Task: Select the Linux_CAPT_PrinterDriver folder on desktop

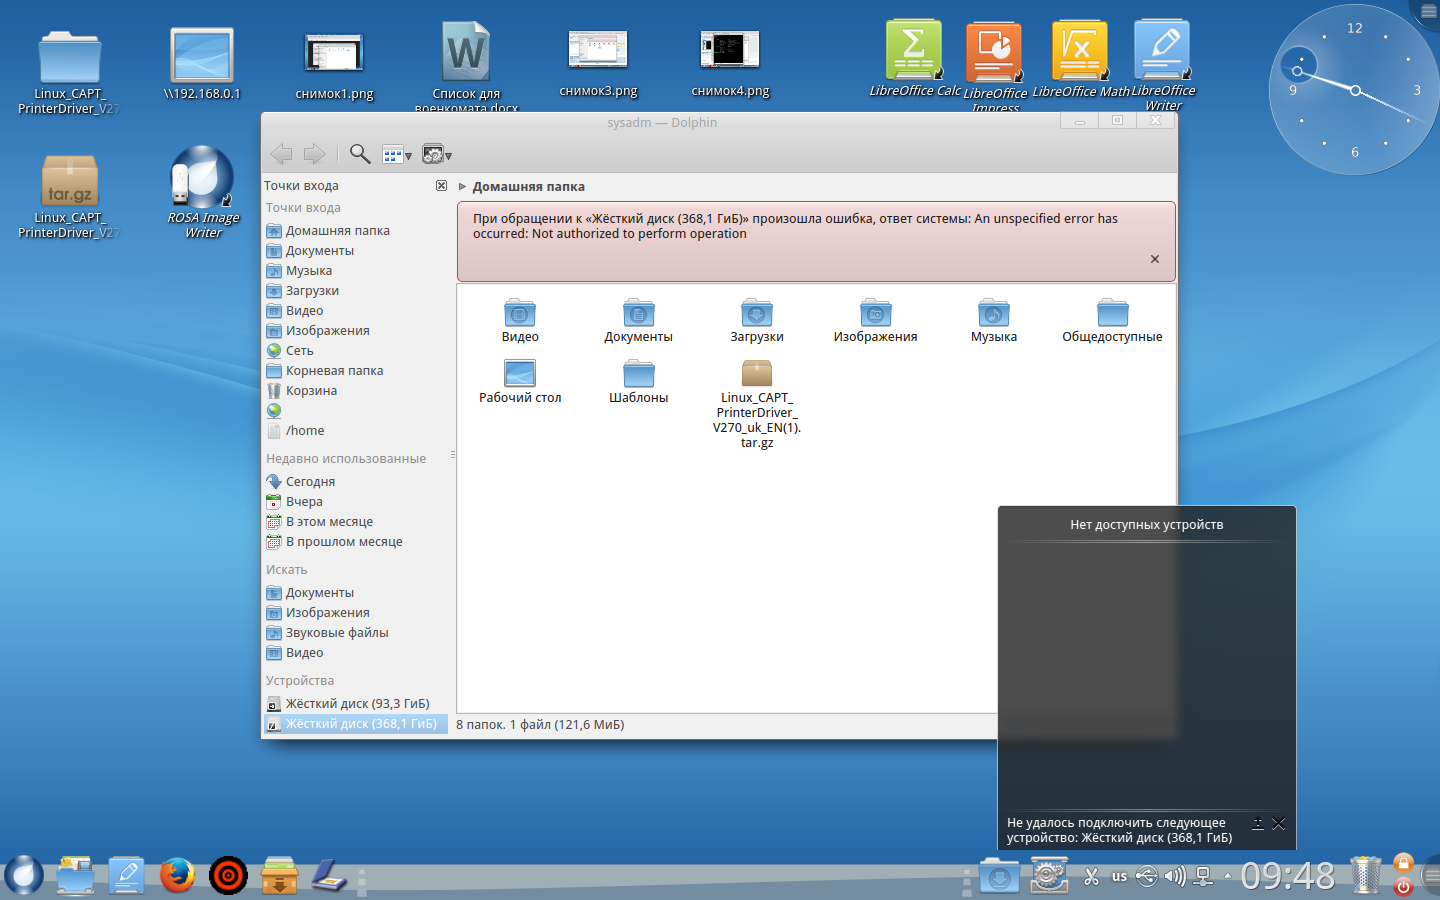Action: point(69,72)
